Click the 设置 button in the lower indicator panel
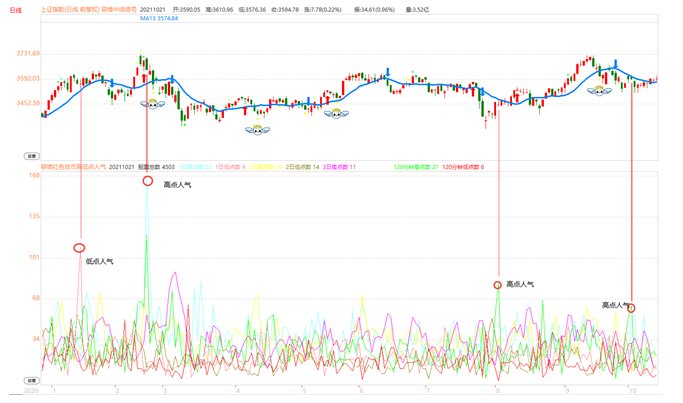Screen dimensions: 683x403 [31, 381]
